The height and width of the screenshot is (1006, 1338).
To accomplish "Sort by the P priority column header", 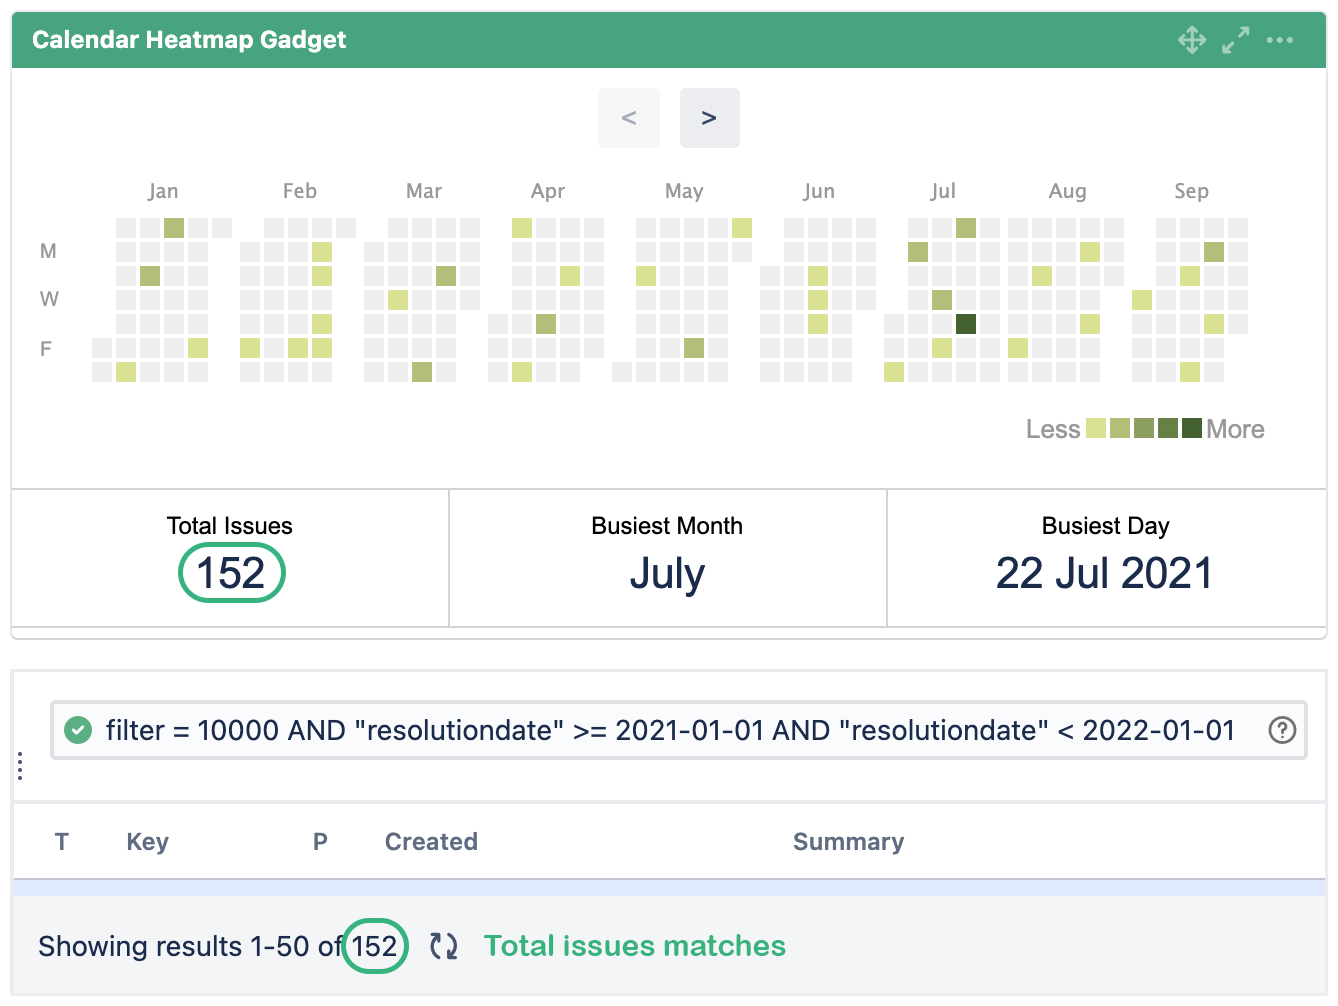I will tap(320, 842).
